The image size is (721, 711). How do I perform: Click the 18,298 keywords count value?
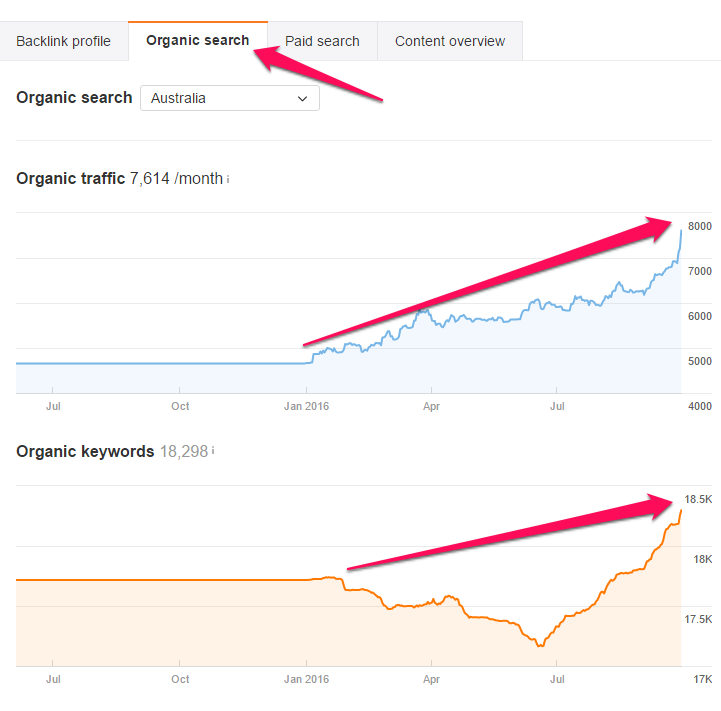pyautogui.click(x=183, y=452)
